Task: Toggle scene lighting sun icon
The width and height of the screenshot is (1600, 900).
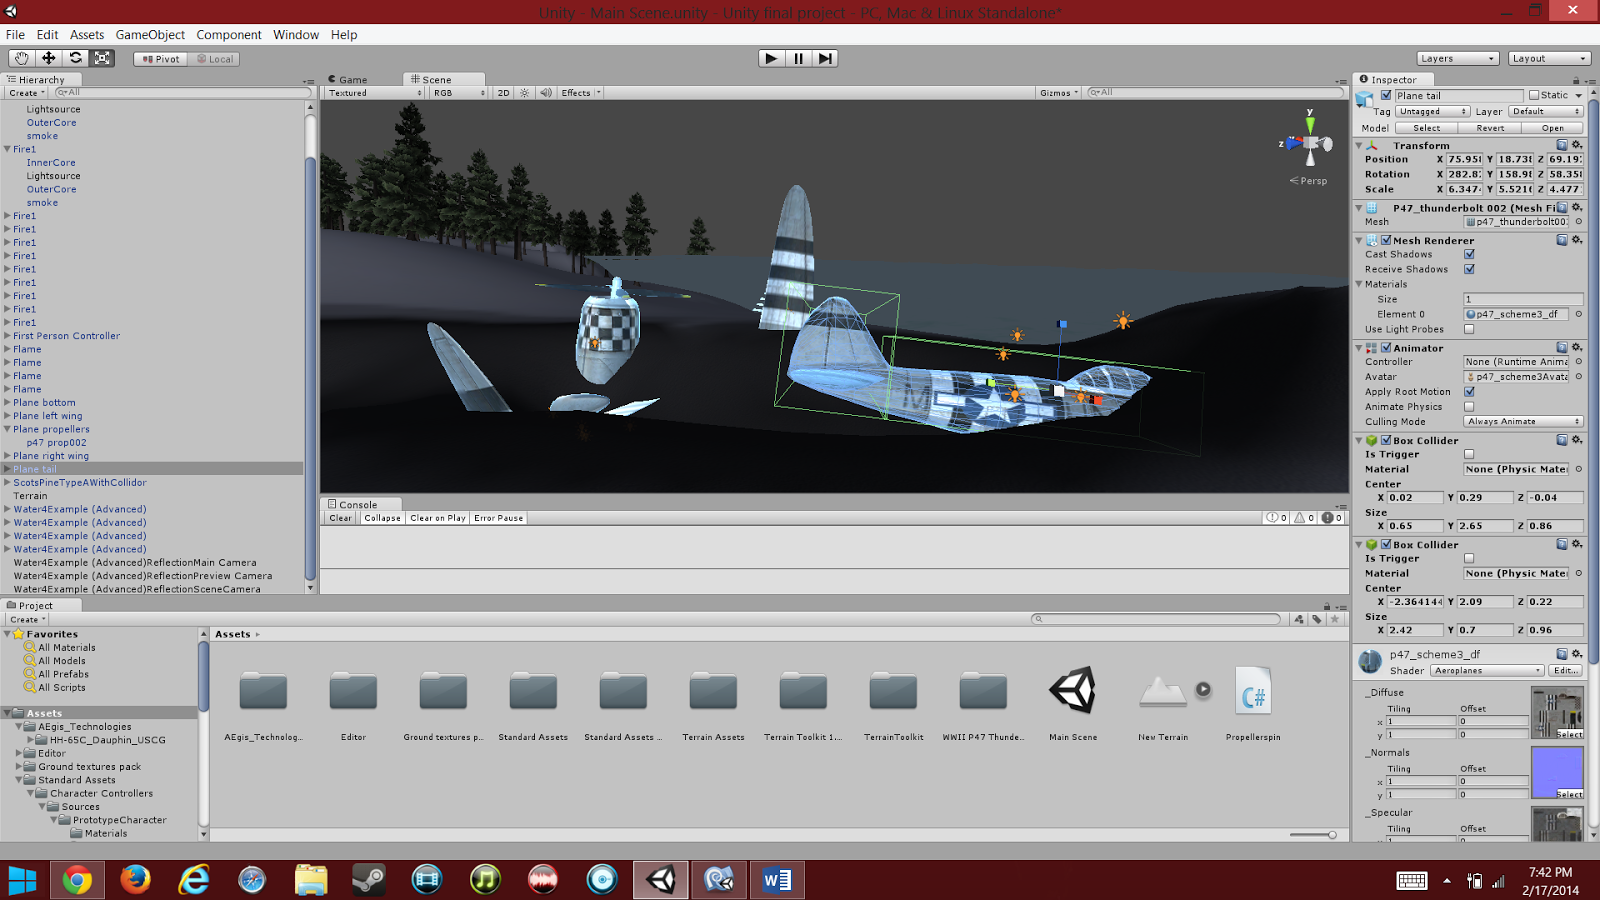Action: click(525, 93)
